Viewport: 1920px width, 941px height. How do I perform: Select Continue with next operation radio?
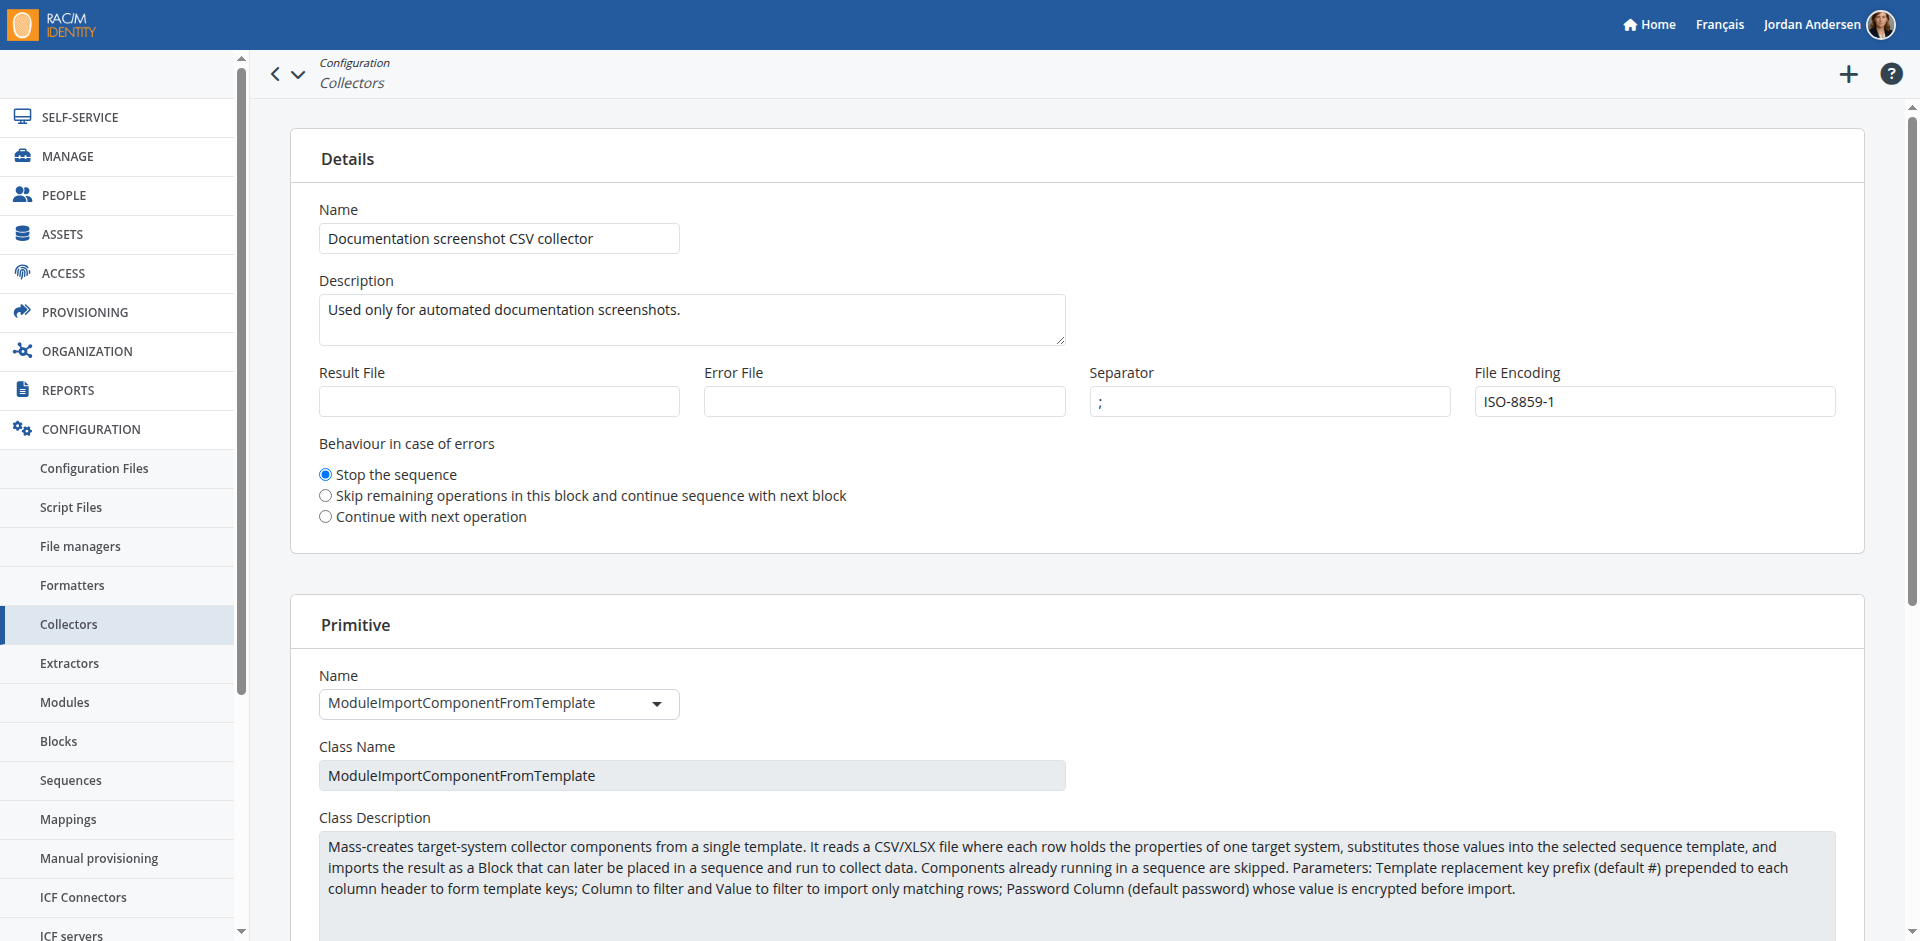tap(325, 517)
